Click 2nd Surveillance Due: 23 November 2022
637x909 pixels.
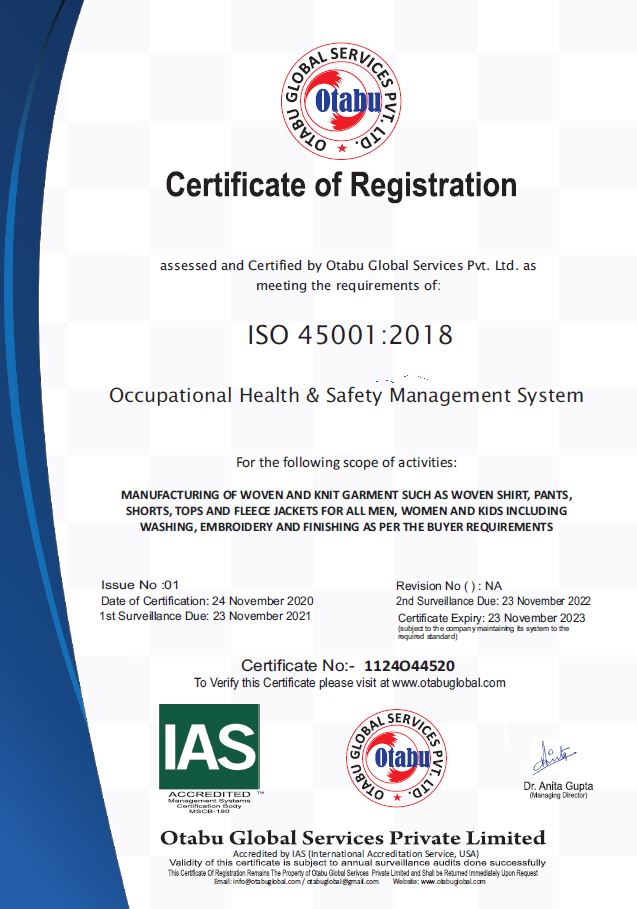(x=493, y=601)
